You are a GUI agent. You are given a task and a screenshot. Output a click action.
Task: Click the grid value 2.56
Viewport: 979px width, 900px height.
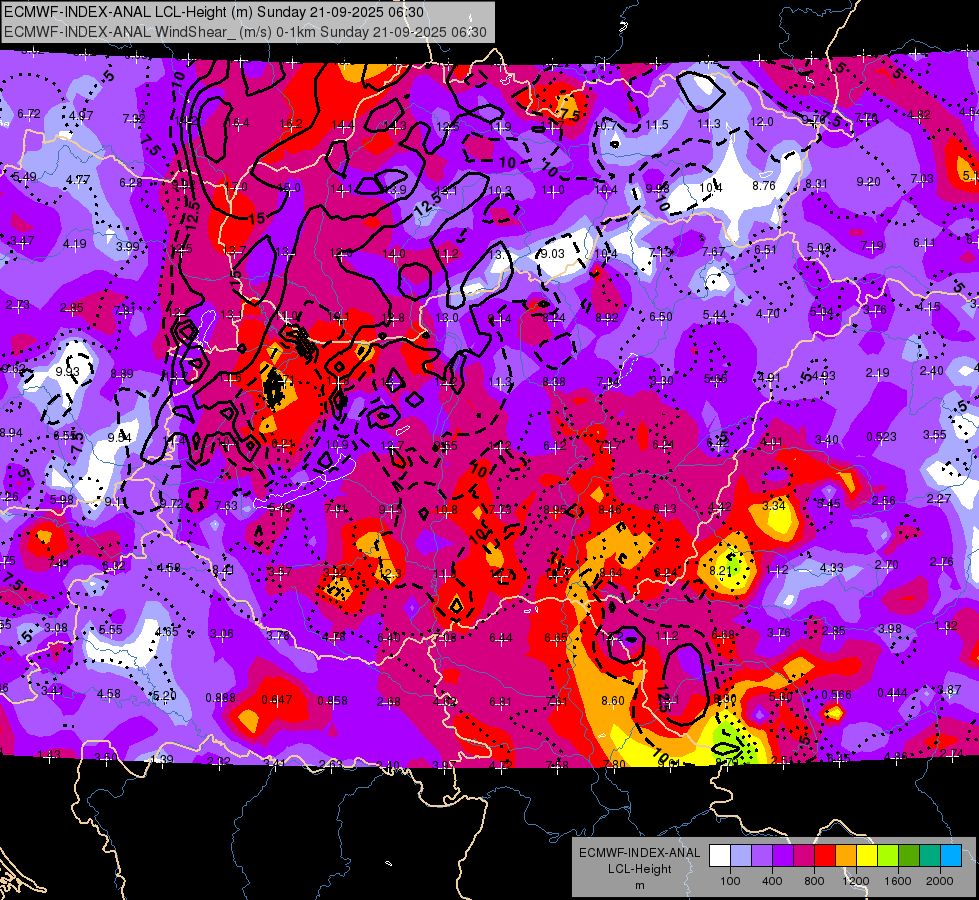883,500
